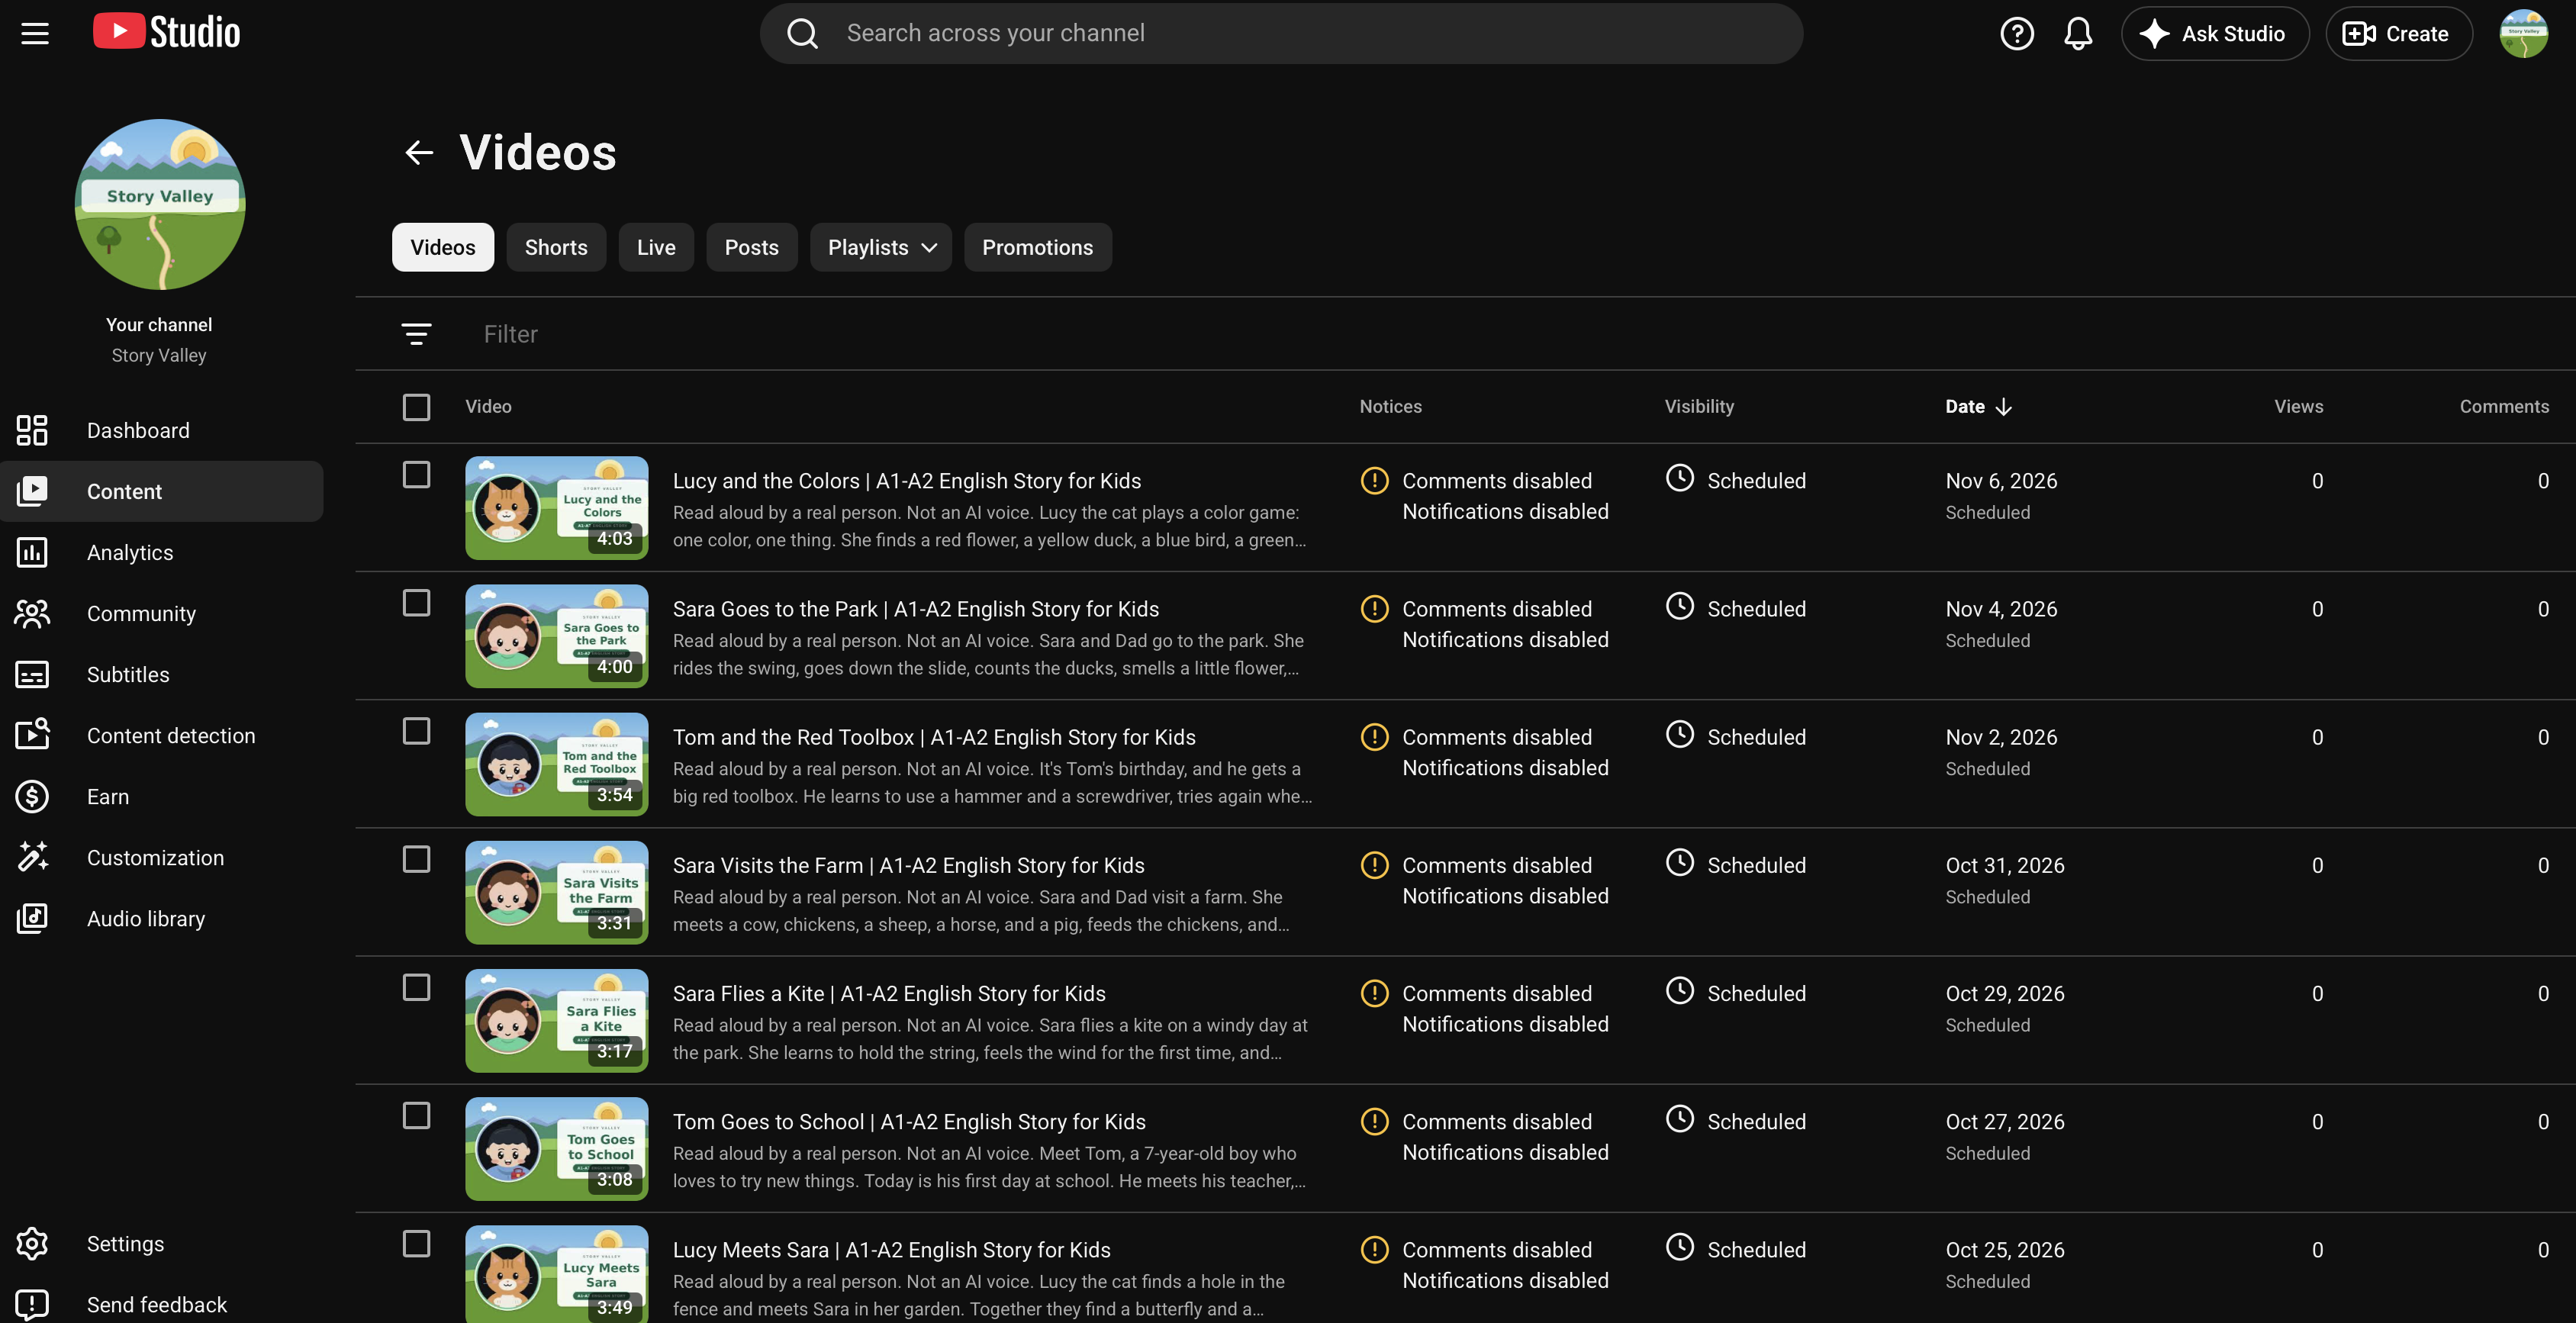This screenshot has height=1323, width=2576.
Task: Click the warning notice icon for Sara Goes to the Park
Action: 1375,608
